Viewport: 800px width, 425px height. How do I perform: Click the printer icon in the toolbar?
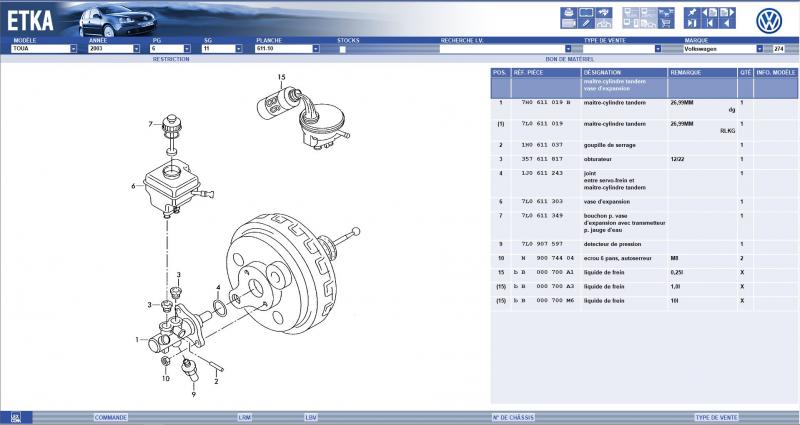(569, 11)
